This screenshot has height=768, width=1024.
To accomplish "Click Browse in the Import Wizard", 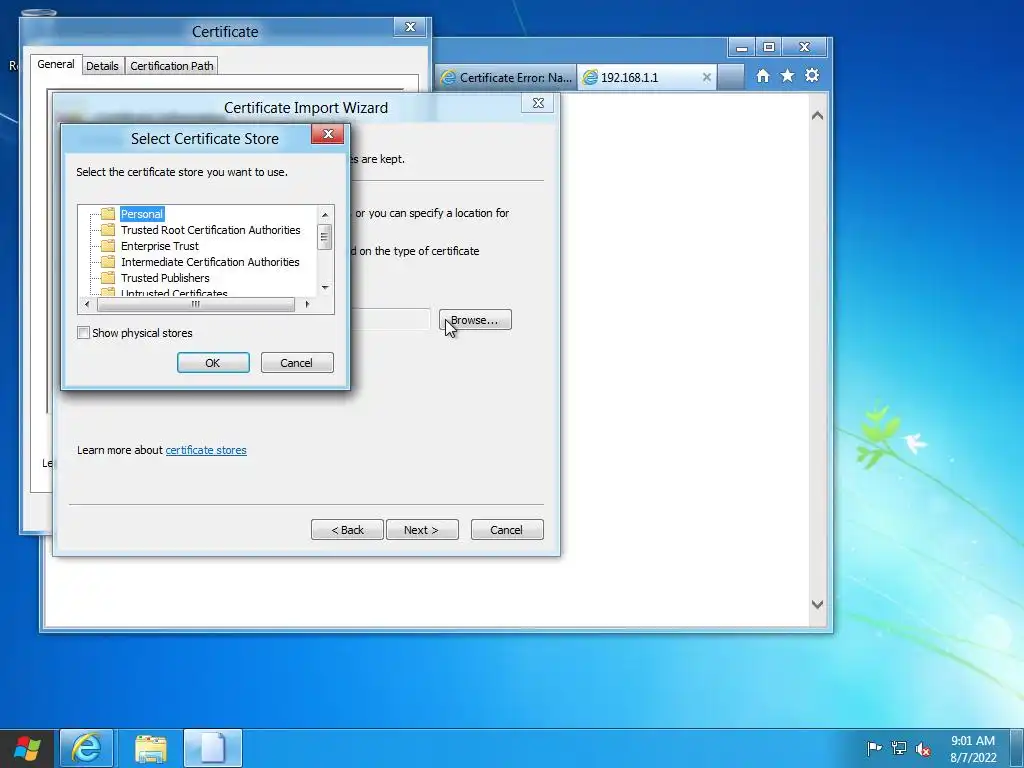I will click(475, 320).
